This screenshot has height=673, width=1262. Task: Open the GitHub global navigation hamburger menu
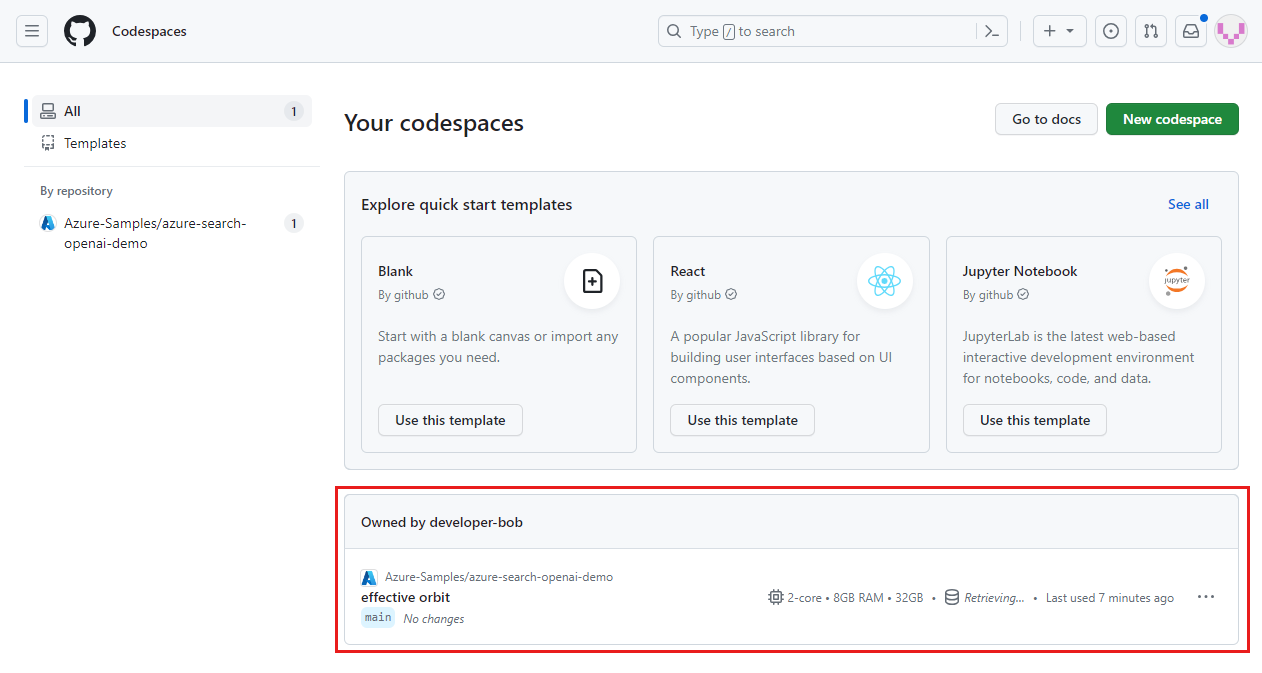point(31,31)
